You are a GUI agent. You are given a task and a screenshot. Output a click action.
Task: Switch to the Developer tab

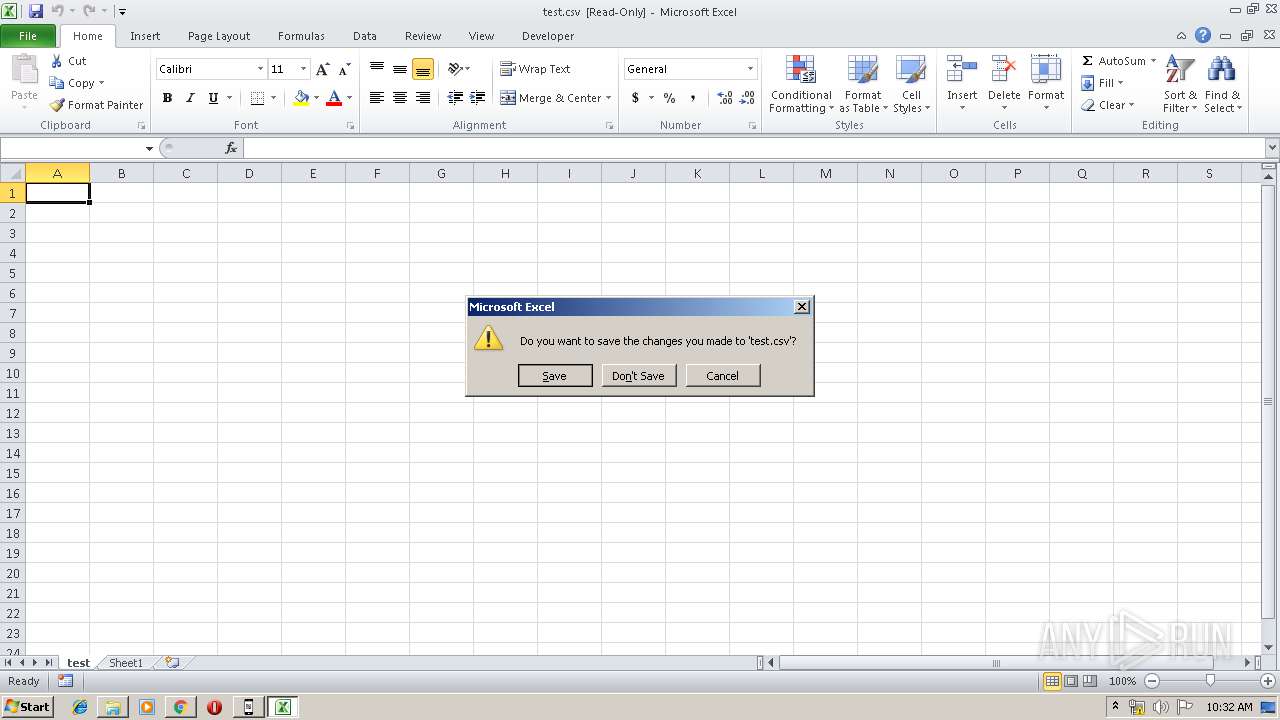tap(548, 36)
